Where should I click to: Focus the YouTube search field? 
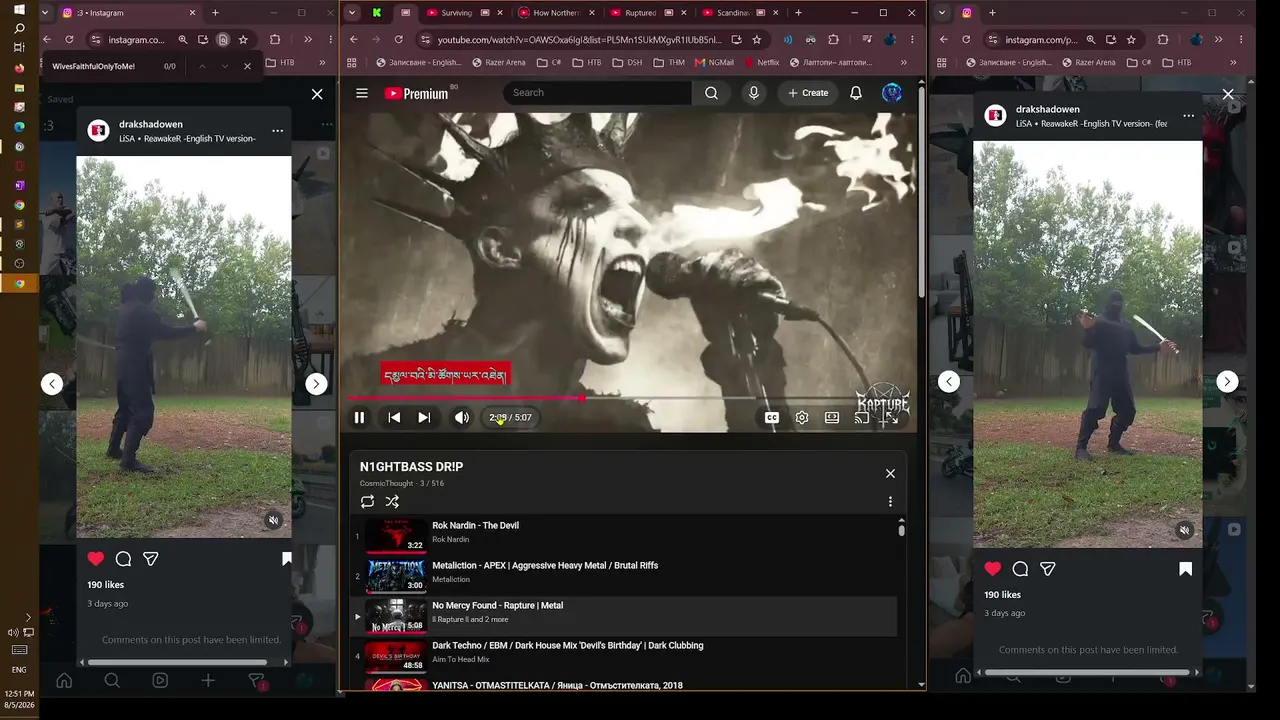point(597,93)
